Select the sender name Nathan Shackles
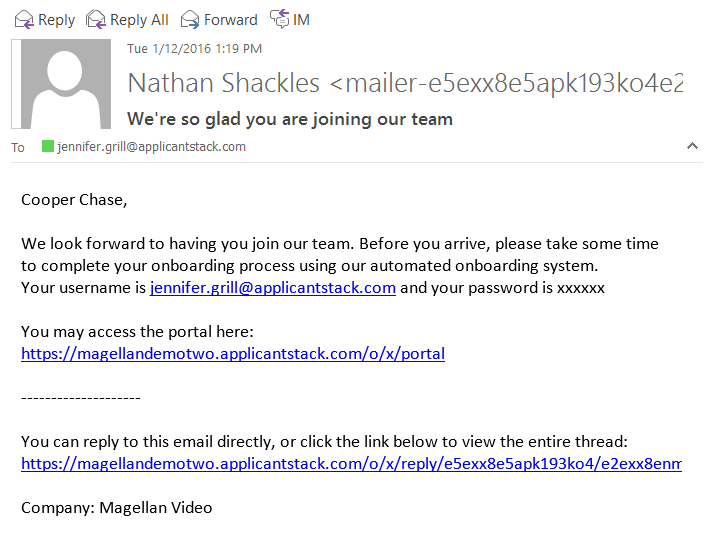708x537 pixels. coord(223,83)
